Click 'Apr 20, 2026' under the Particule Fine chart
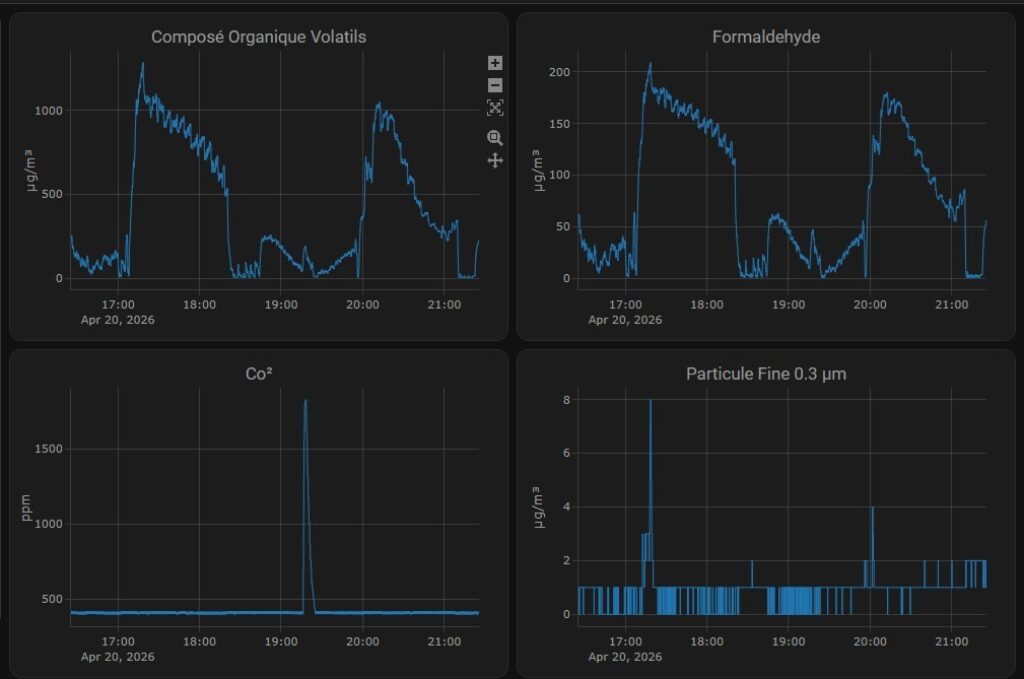 [x=625, y=657]
